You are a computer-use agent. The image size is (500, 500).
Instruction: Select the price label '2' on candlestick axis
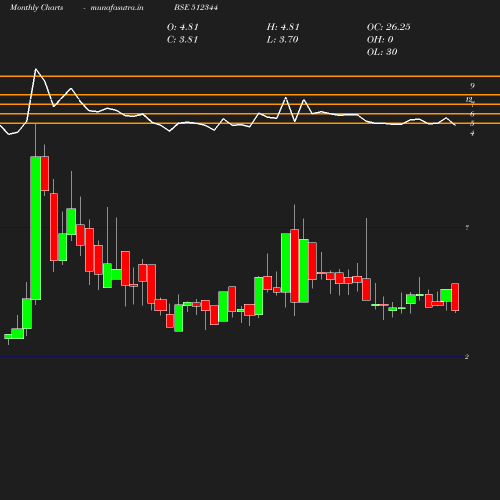467,357
